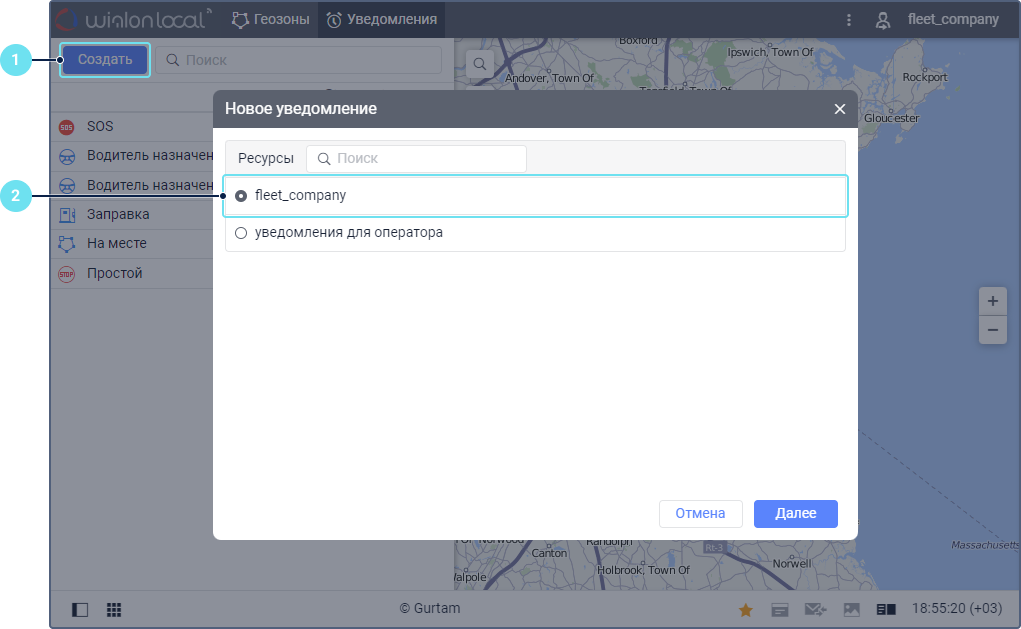Select the уведомления для оператора radio option

click(241, 233)
